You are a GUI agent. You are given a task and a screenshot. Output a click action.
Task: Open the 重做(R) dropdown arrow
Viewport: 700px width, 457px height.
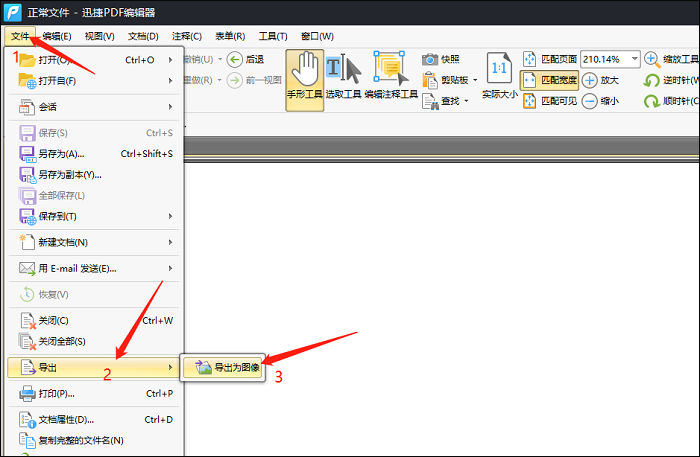tap(220, 80)
